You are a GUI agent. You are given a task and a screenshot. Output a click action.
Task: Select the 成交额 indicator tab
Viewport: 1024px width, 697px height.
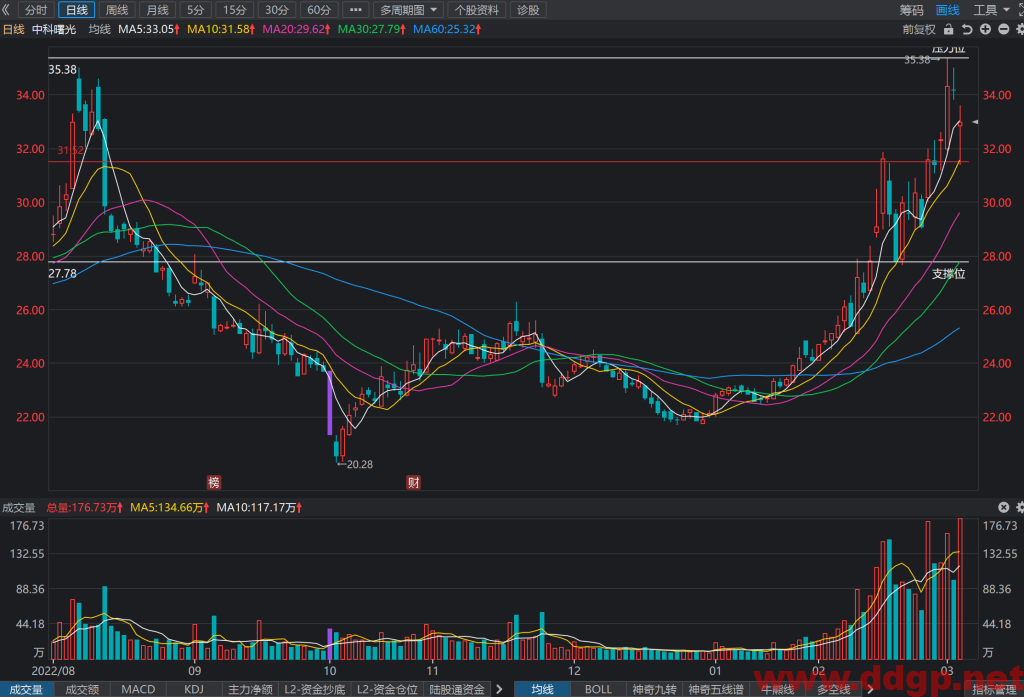pyautogui.click(x=82, y=689)
